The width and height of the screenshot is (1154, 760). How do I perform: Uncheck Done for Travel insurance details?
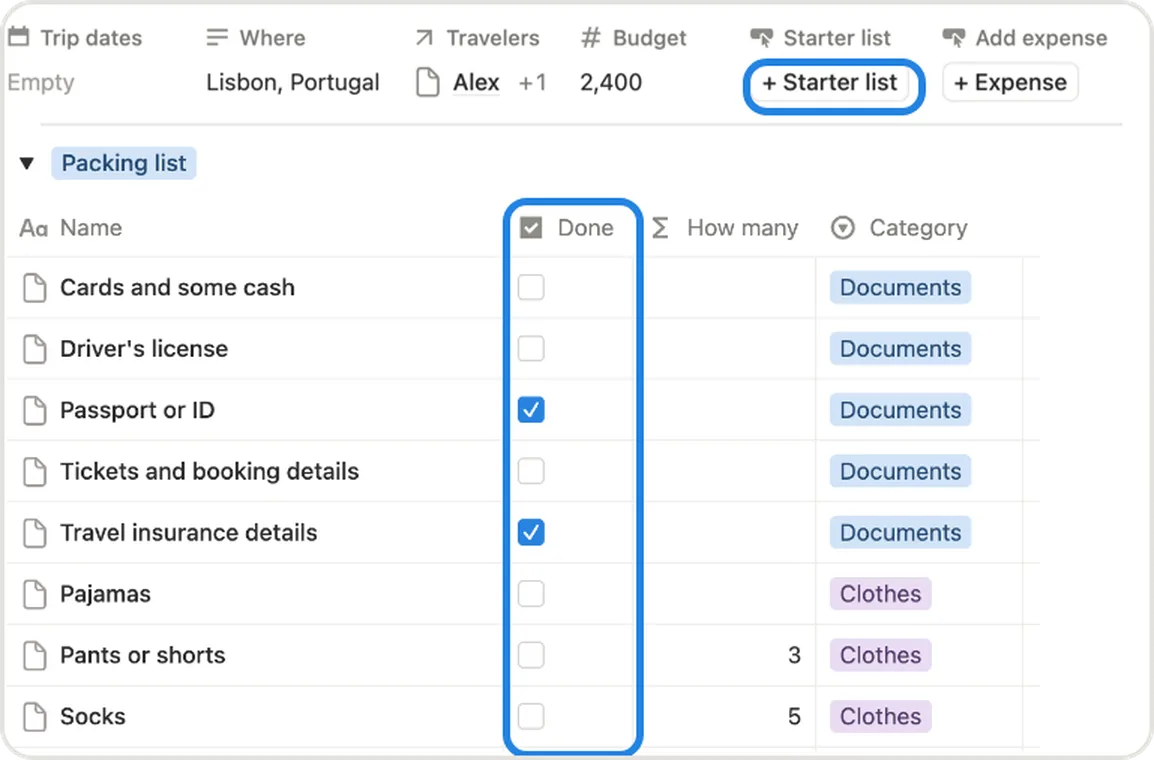click(x=531, y=533)
